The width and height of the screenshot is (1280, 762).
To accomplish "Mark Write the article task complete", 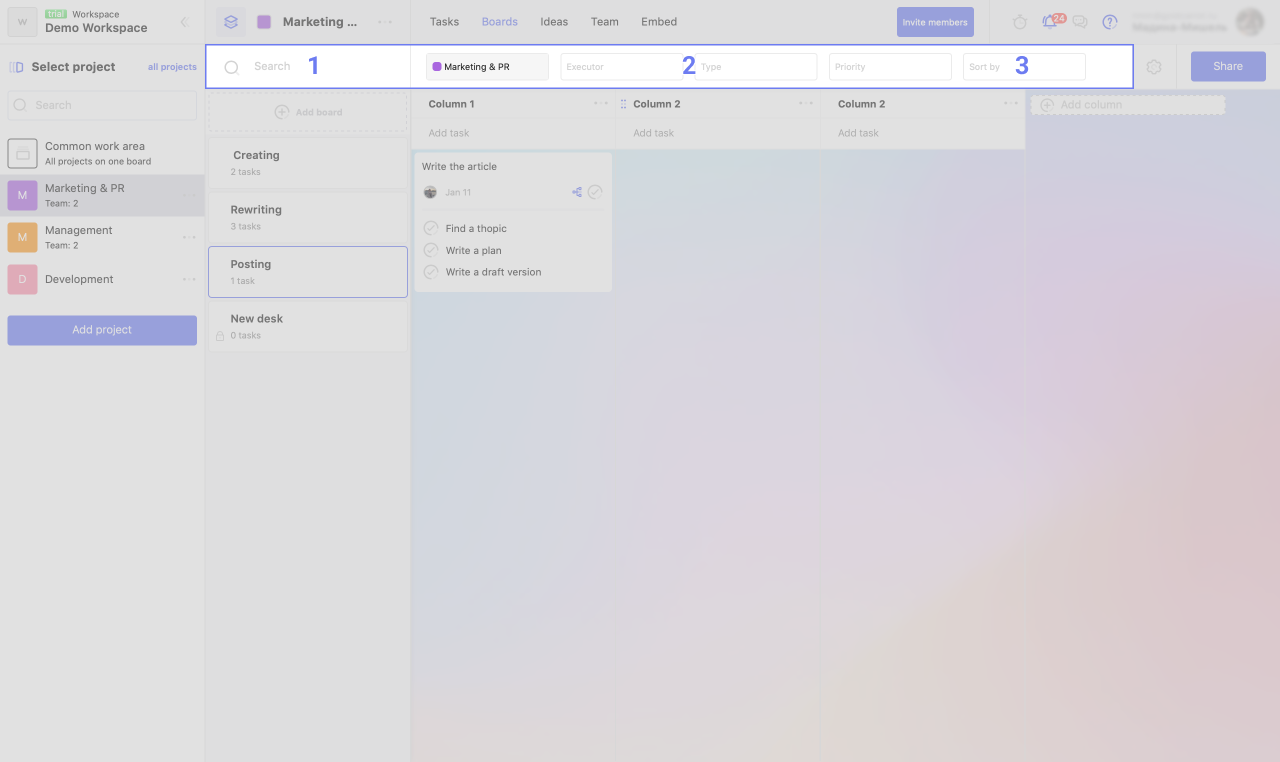I will point(595,192).
